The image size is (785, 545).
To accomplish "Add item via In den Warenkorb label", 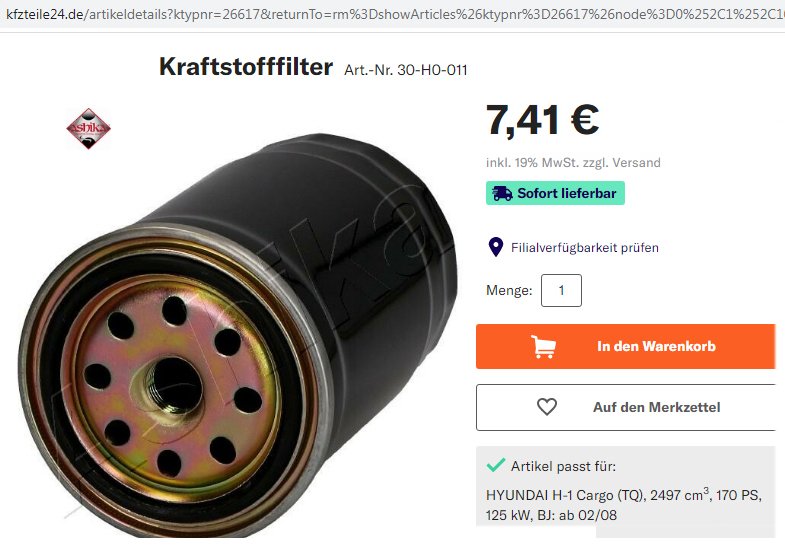I will [656, 346].
